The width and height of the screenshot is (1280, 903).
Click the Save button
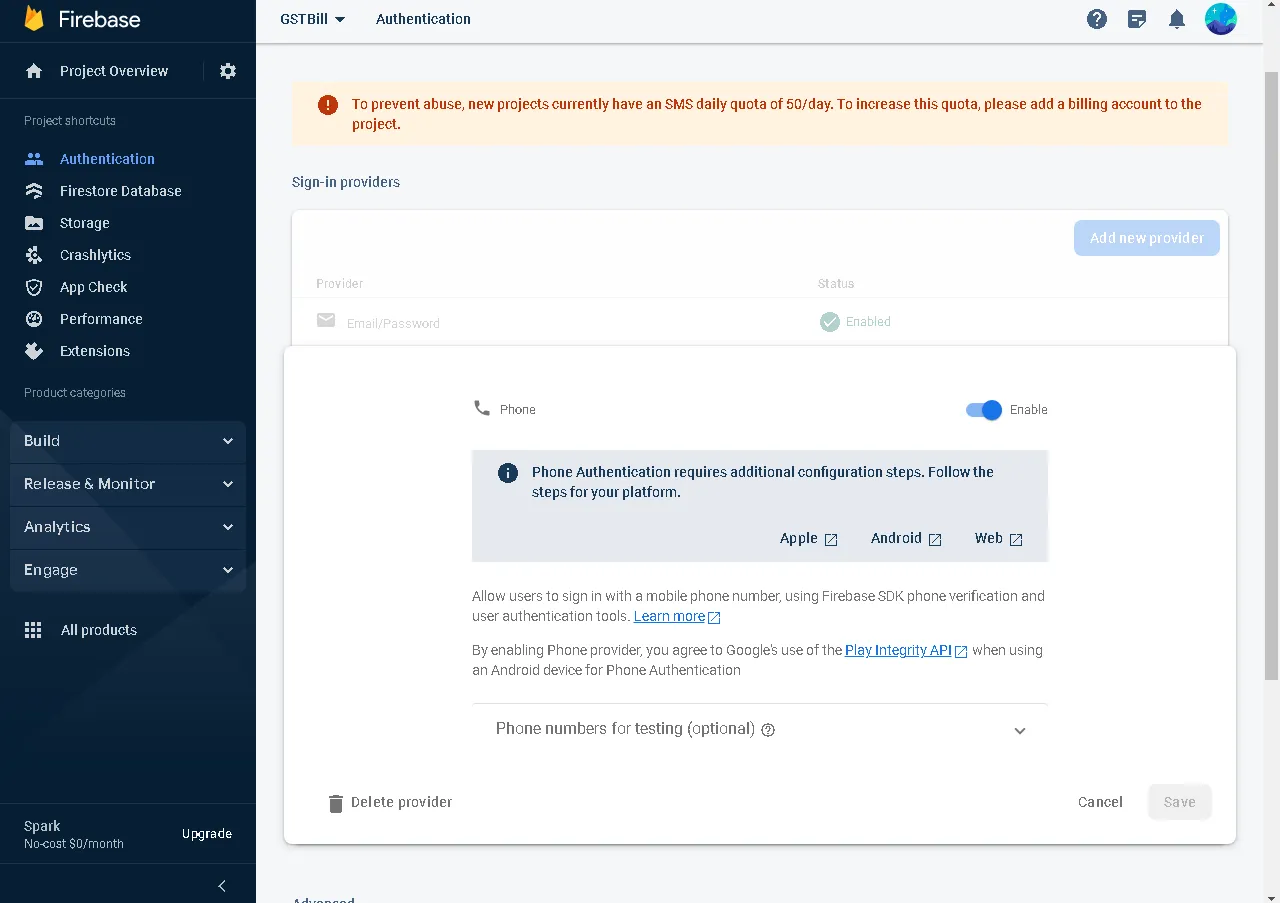1180,802
